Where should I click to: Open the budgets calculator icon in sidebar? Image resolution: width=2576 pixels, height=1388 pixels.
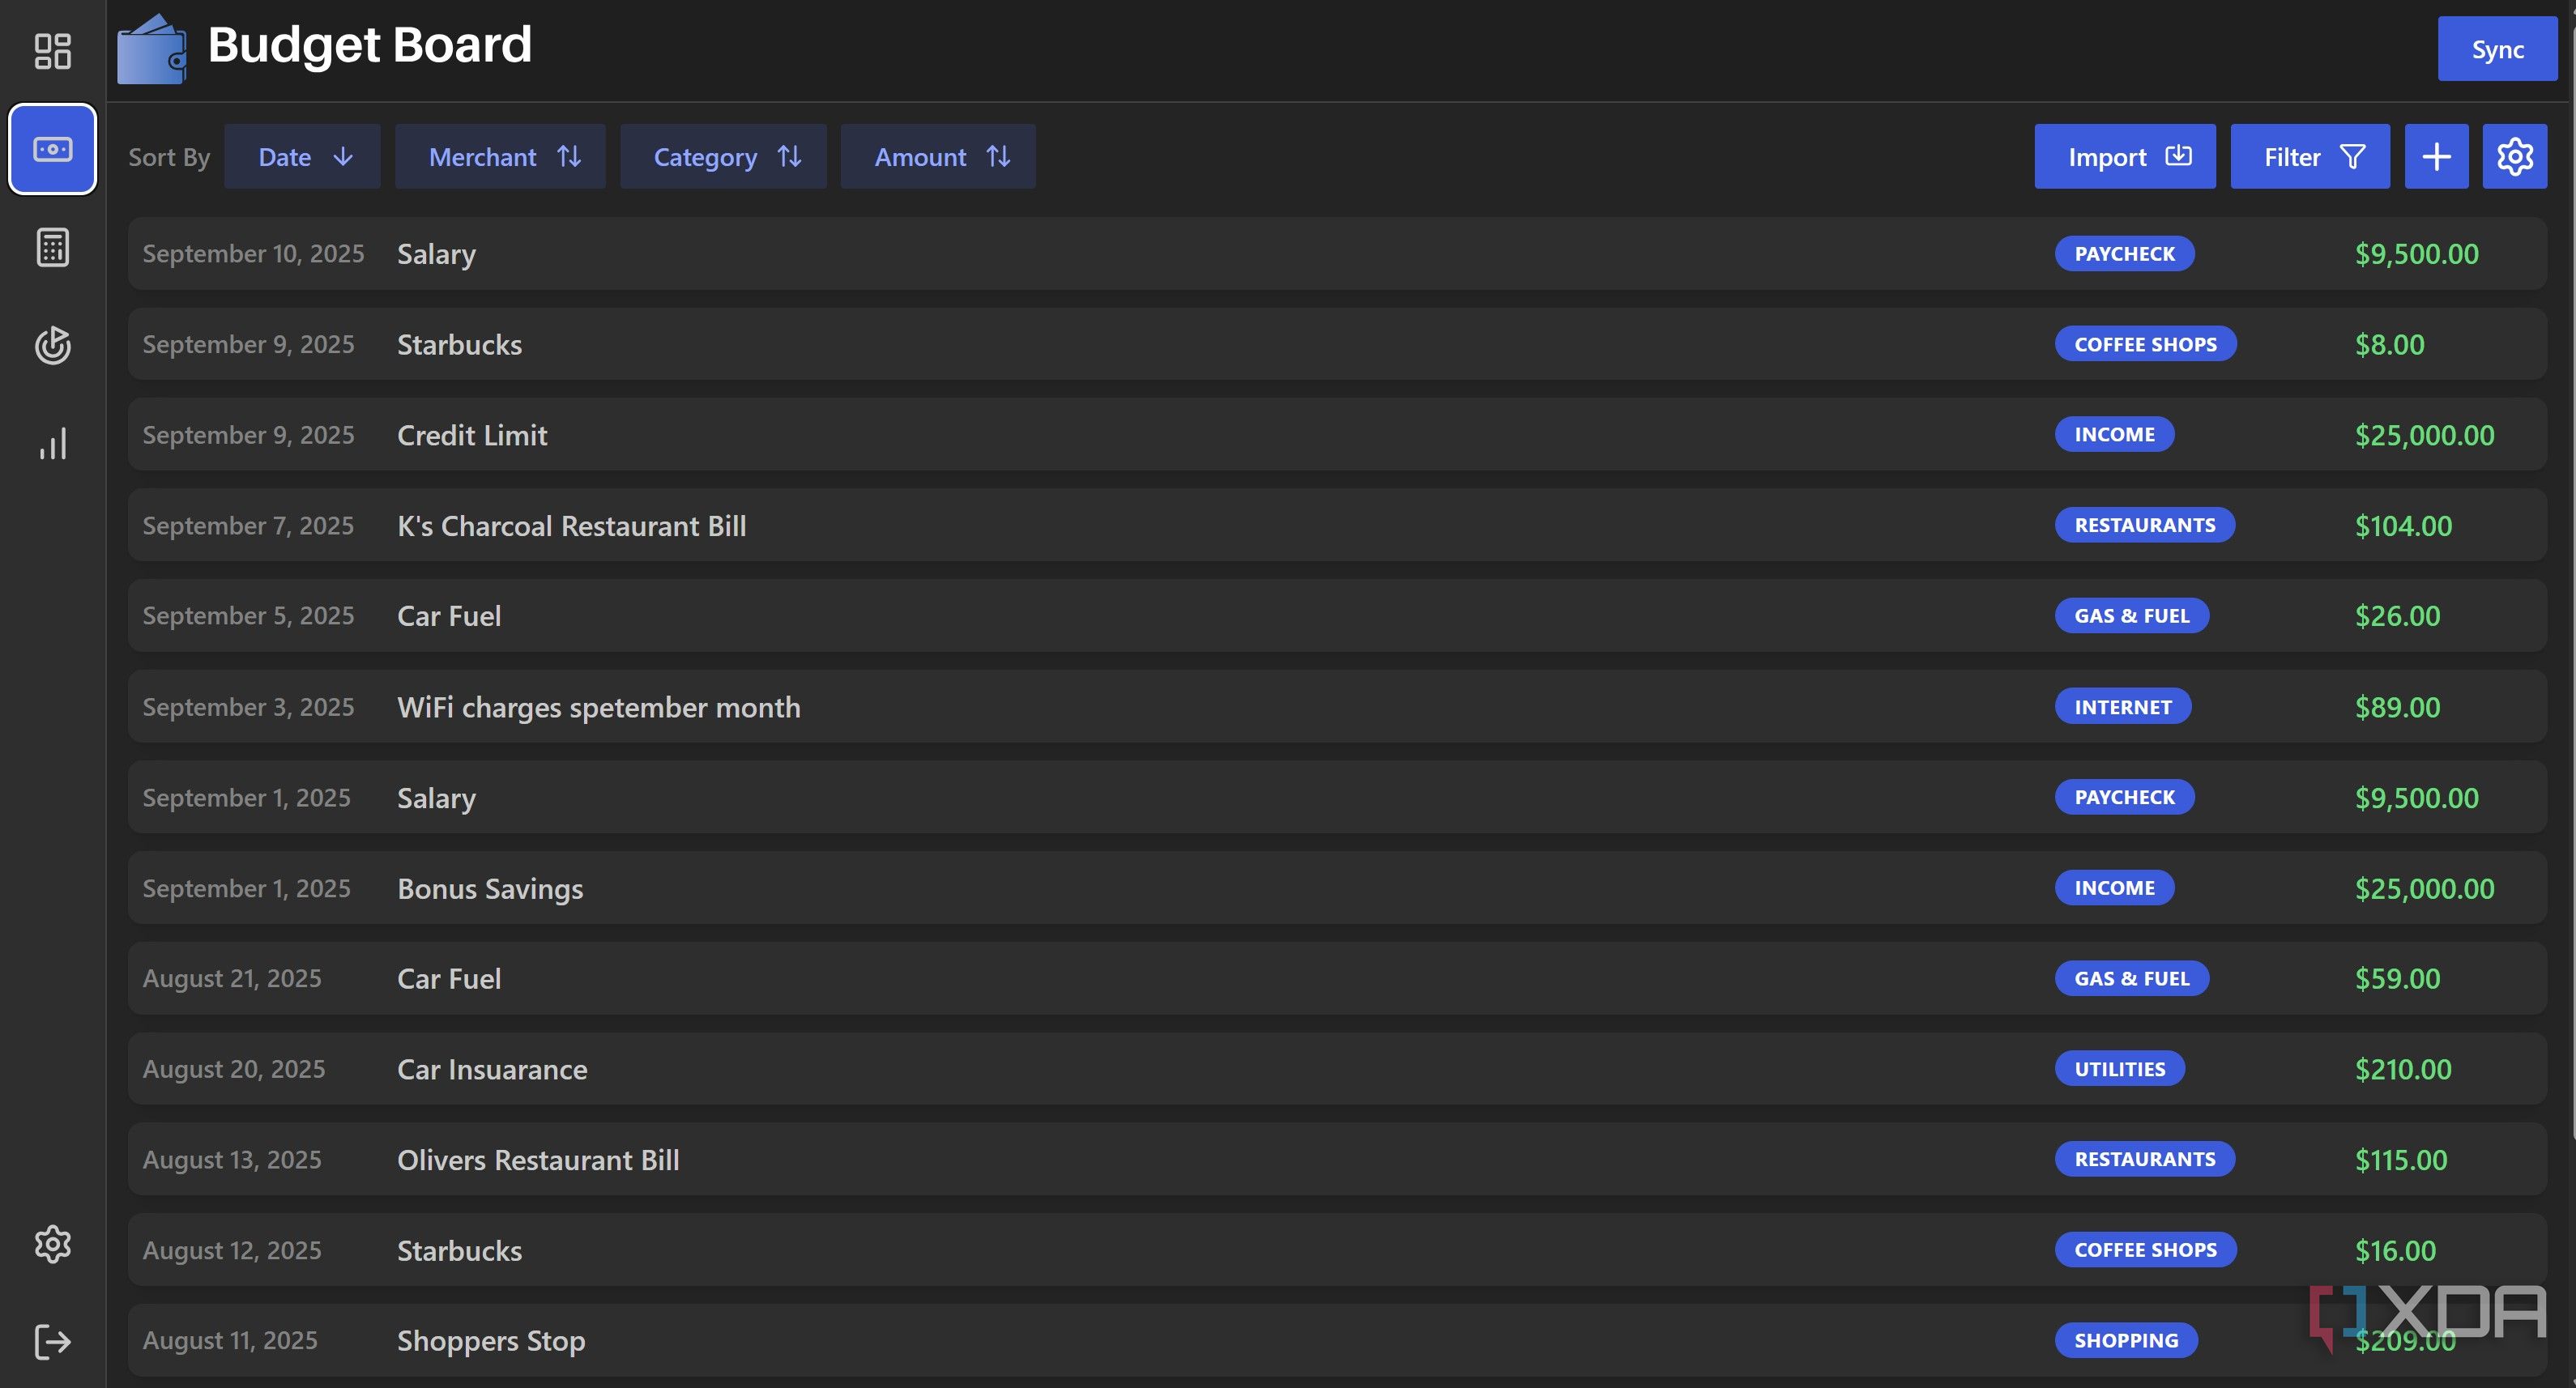[x=52, y=247]
